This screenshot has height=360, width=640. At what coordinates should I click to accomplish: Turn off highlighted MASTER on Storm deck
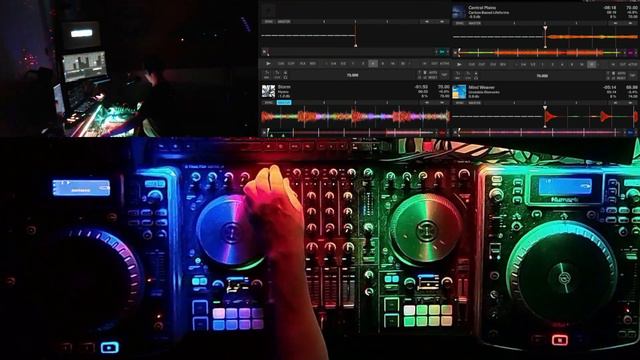point(284,102)
